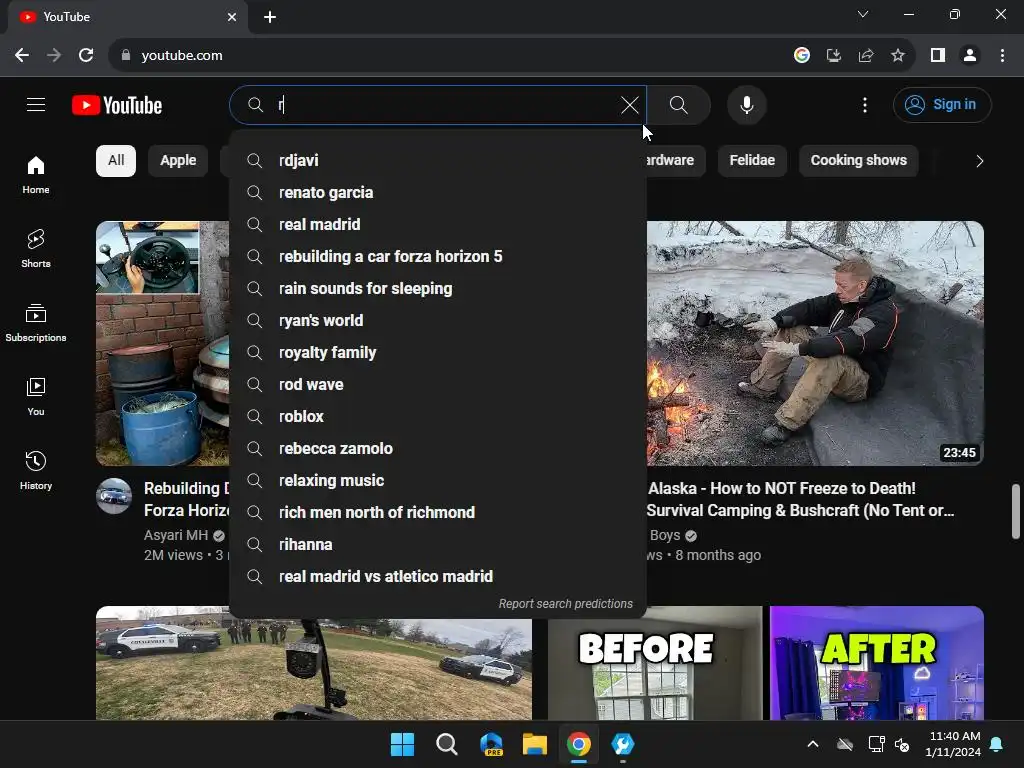1024x768 pixels.
Task: Click the youtube.com address bar
Action: (x=451, y=56)
